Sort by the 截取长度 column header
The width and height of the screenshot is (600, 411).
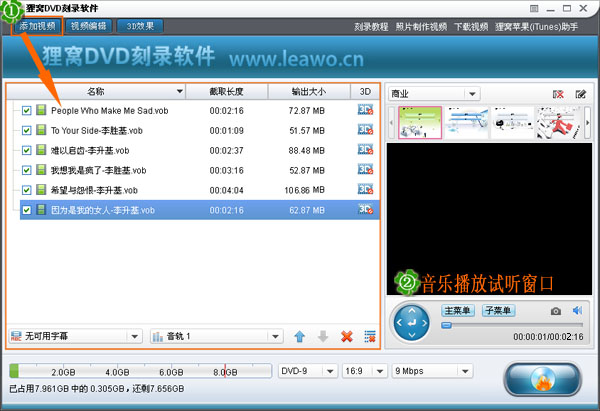[x=227, y=91]
